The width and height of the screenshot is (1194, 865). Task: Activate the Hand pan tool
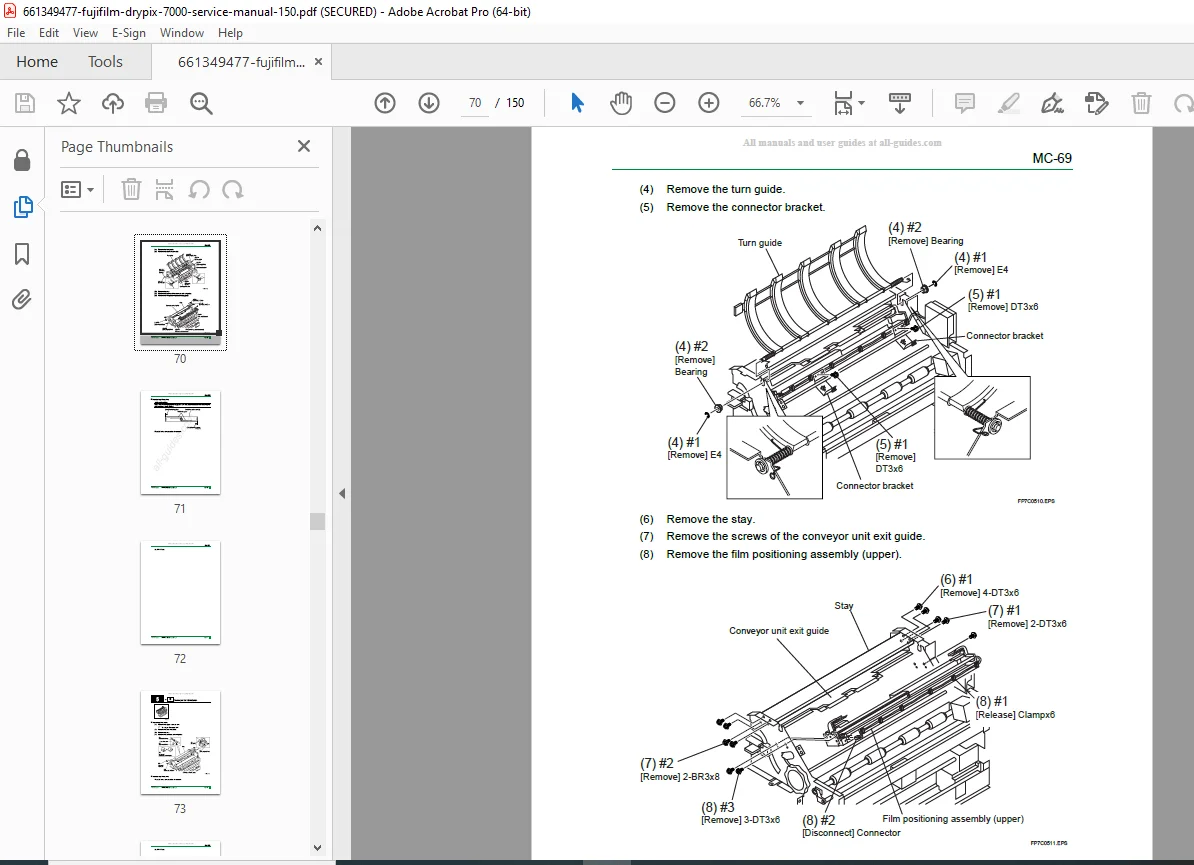(x=621, y=103)
